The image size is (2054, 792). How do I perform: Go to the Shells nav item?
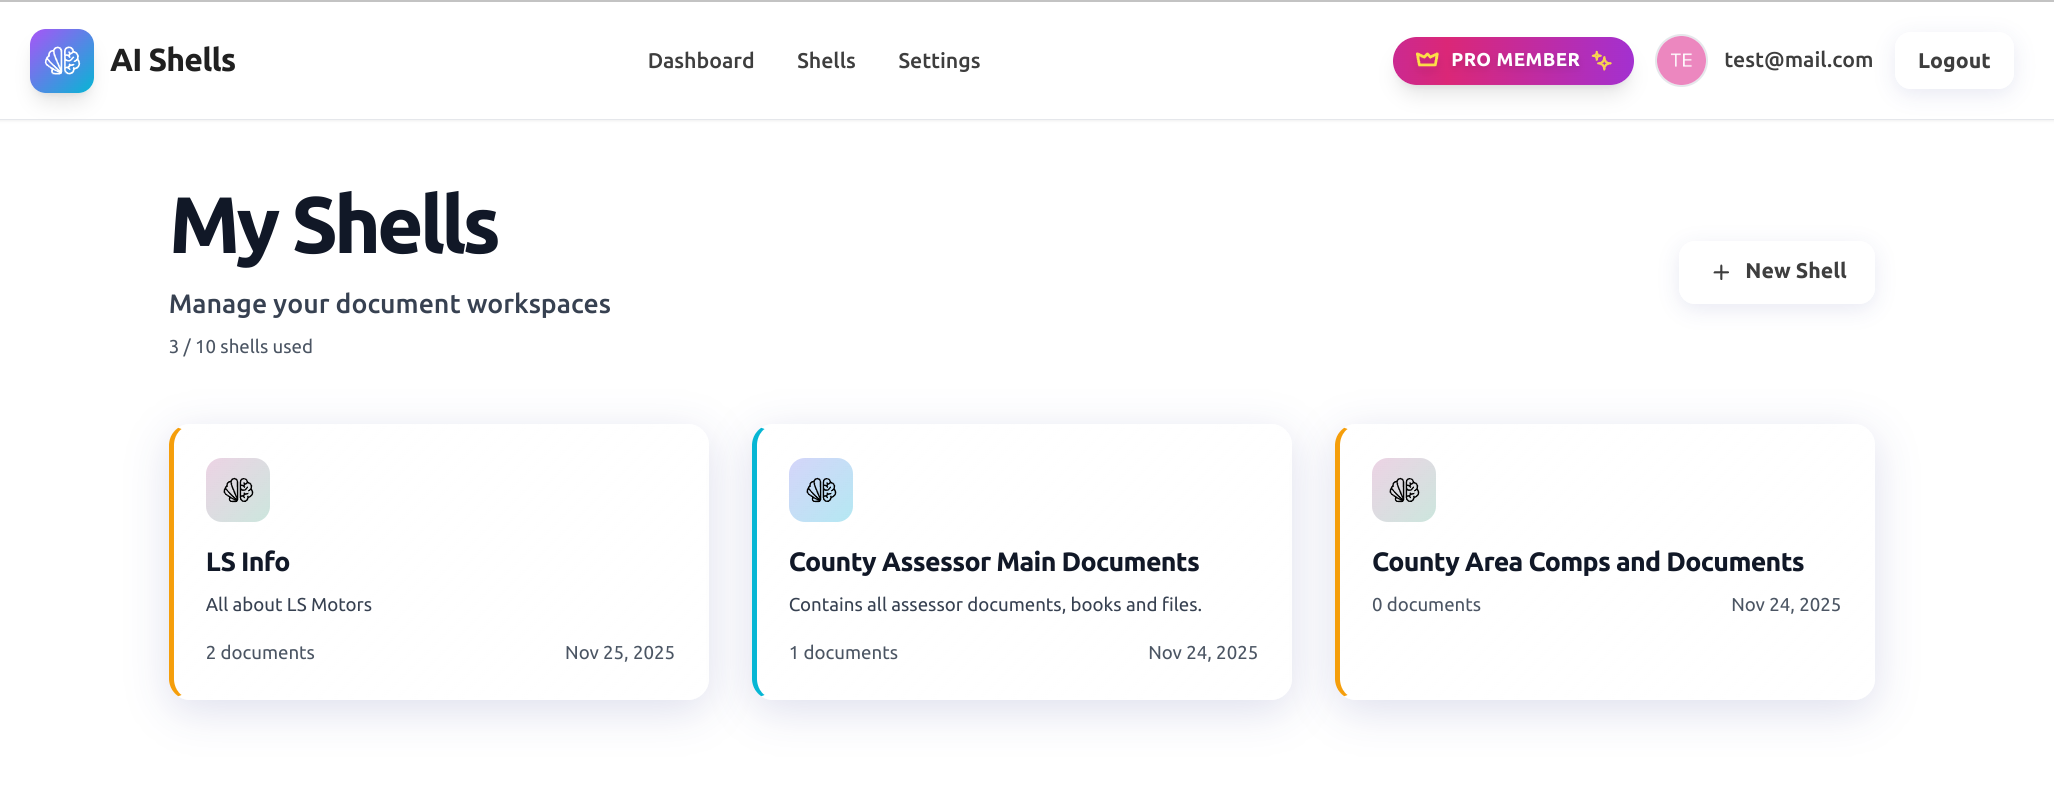[826, 61]
